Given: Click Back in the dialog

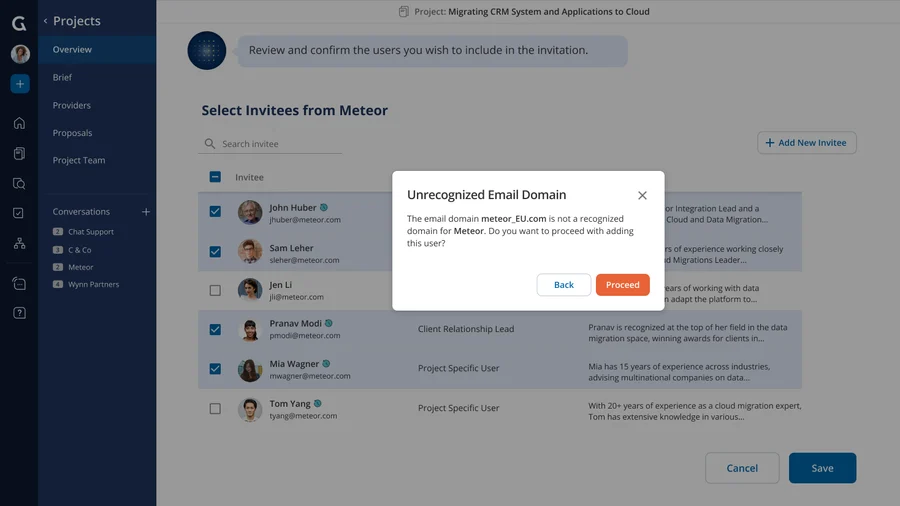Looking at the screenshot, I should (564, 285).
